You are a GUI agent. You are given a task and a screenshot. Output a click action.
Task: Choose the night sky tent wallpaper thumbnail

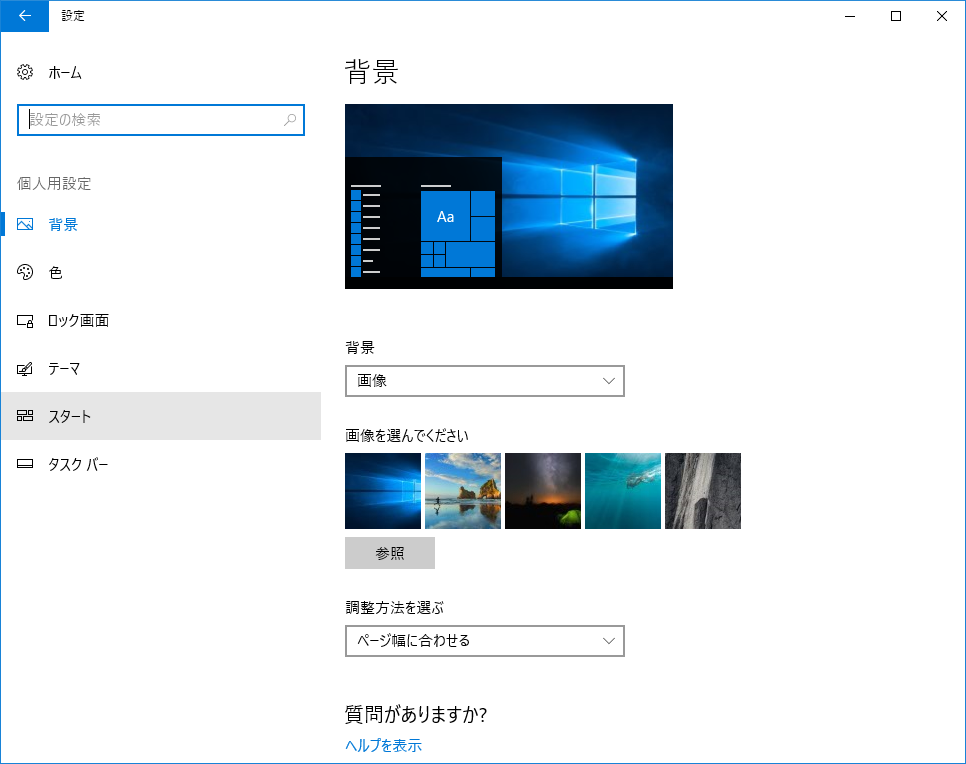(x=543, y=491)
